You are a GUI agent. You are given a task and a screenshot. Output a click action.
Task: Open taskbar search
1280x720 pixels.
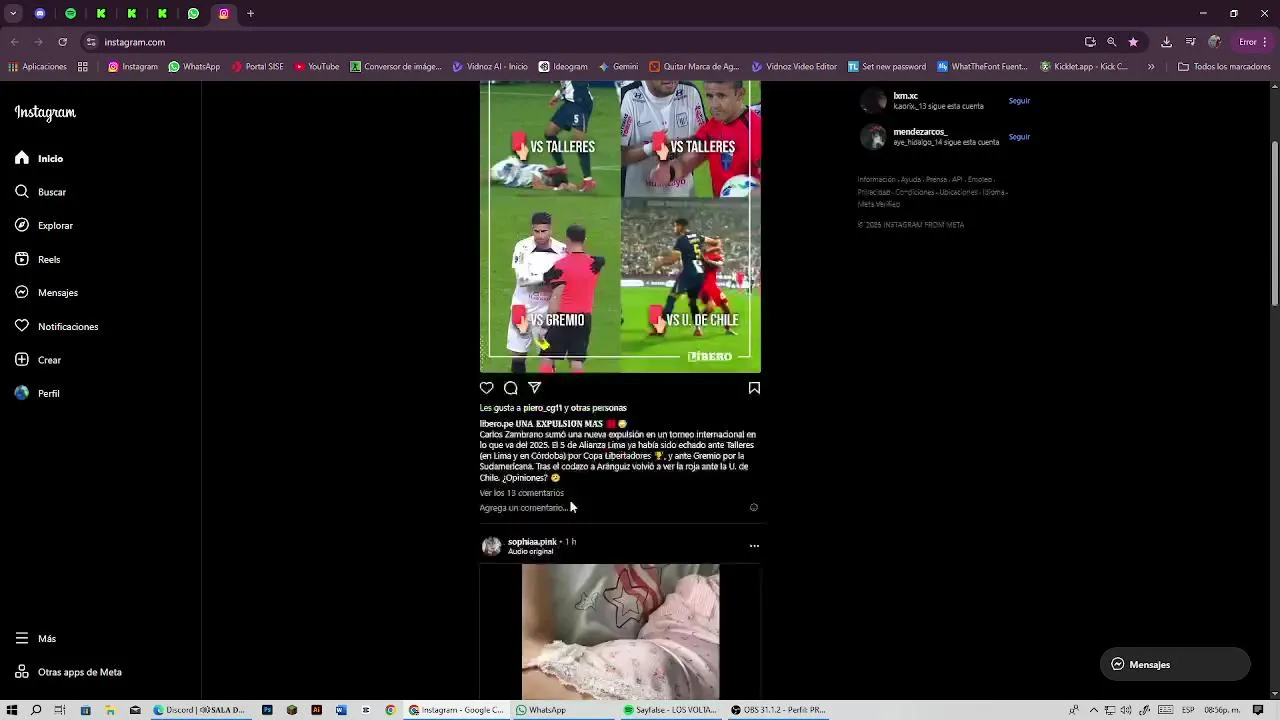click(x=36, y=710)
